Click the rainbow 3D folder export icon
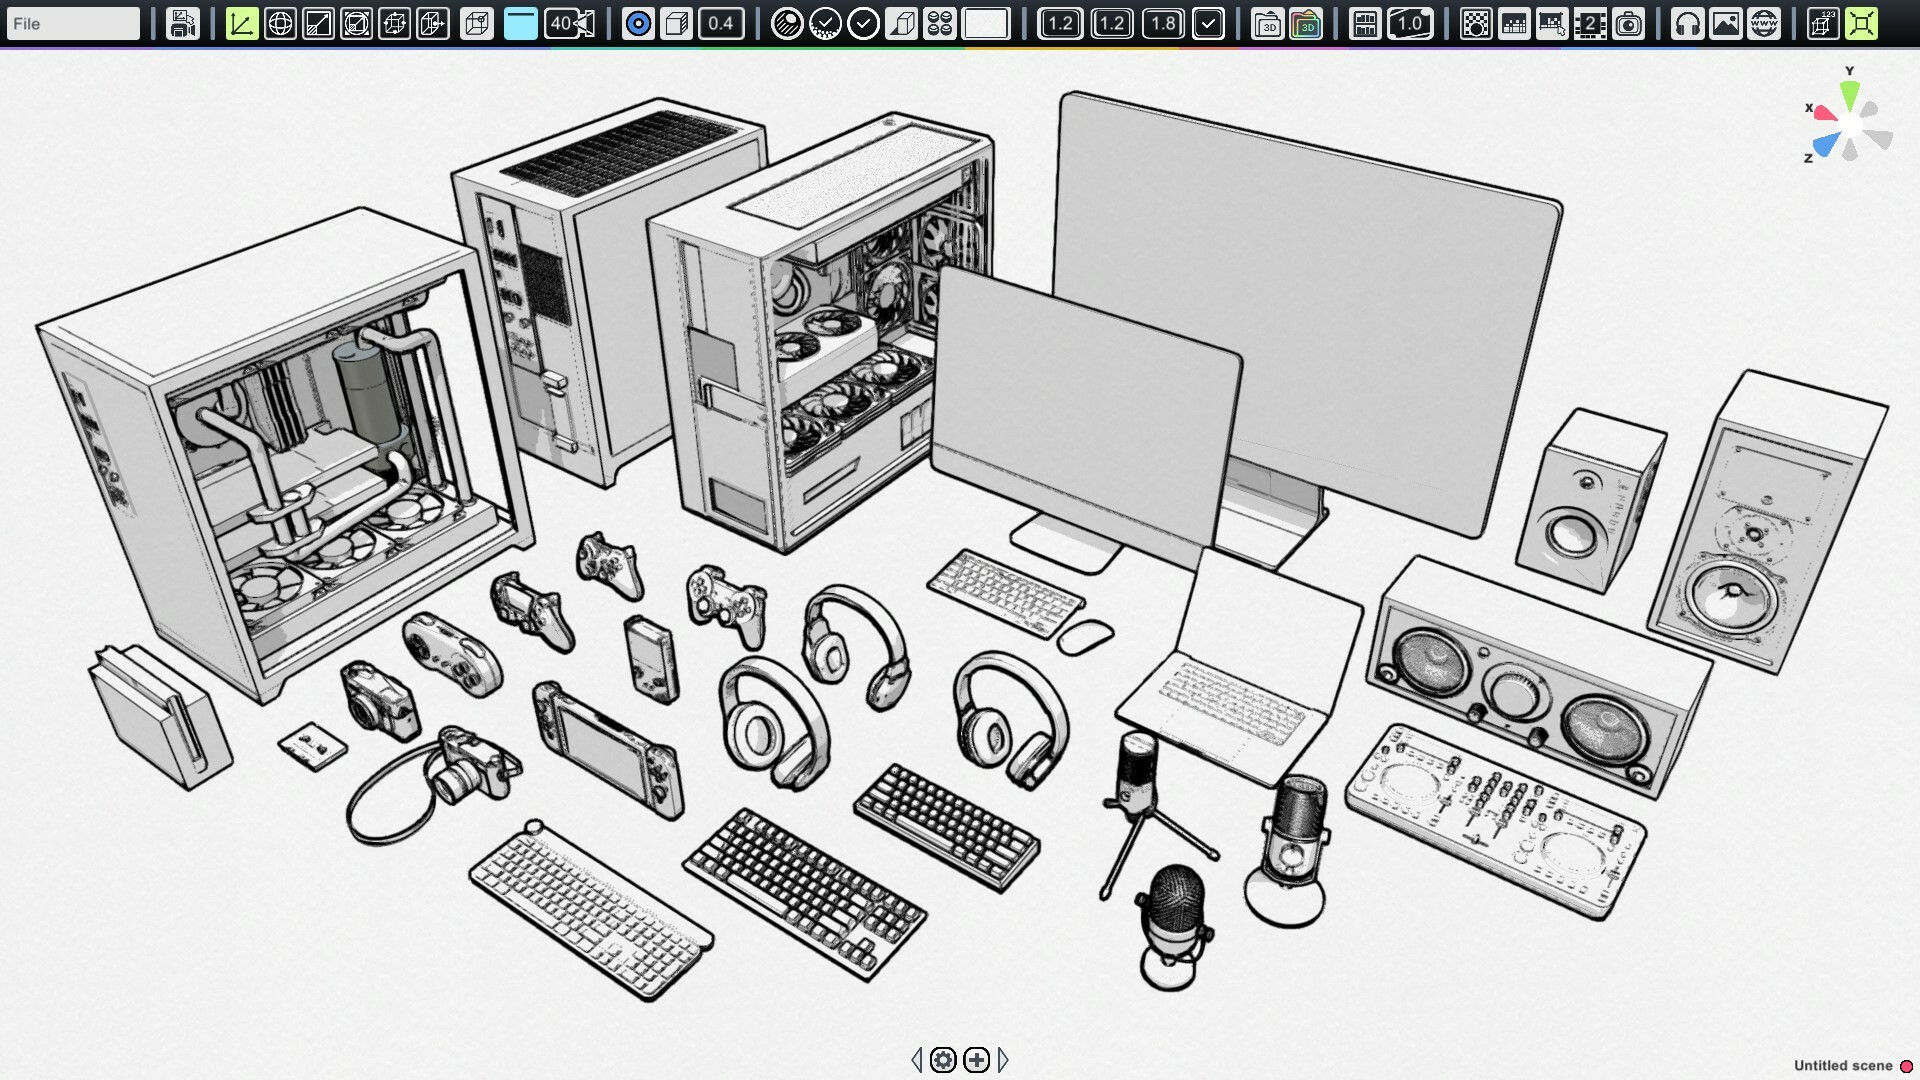Screen dimensions: 1920x1080 1307,23
